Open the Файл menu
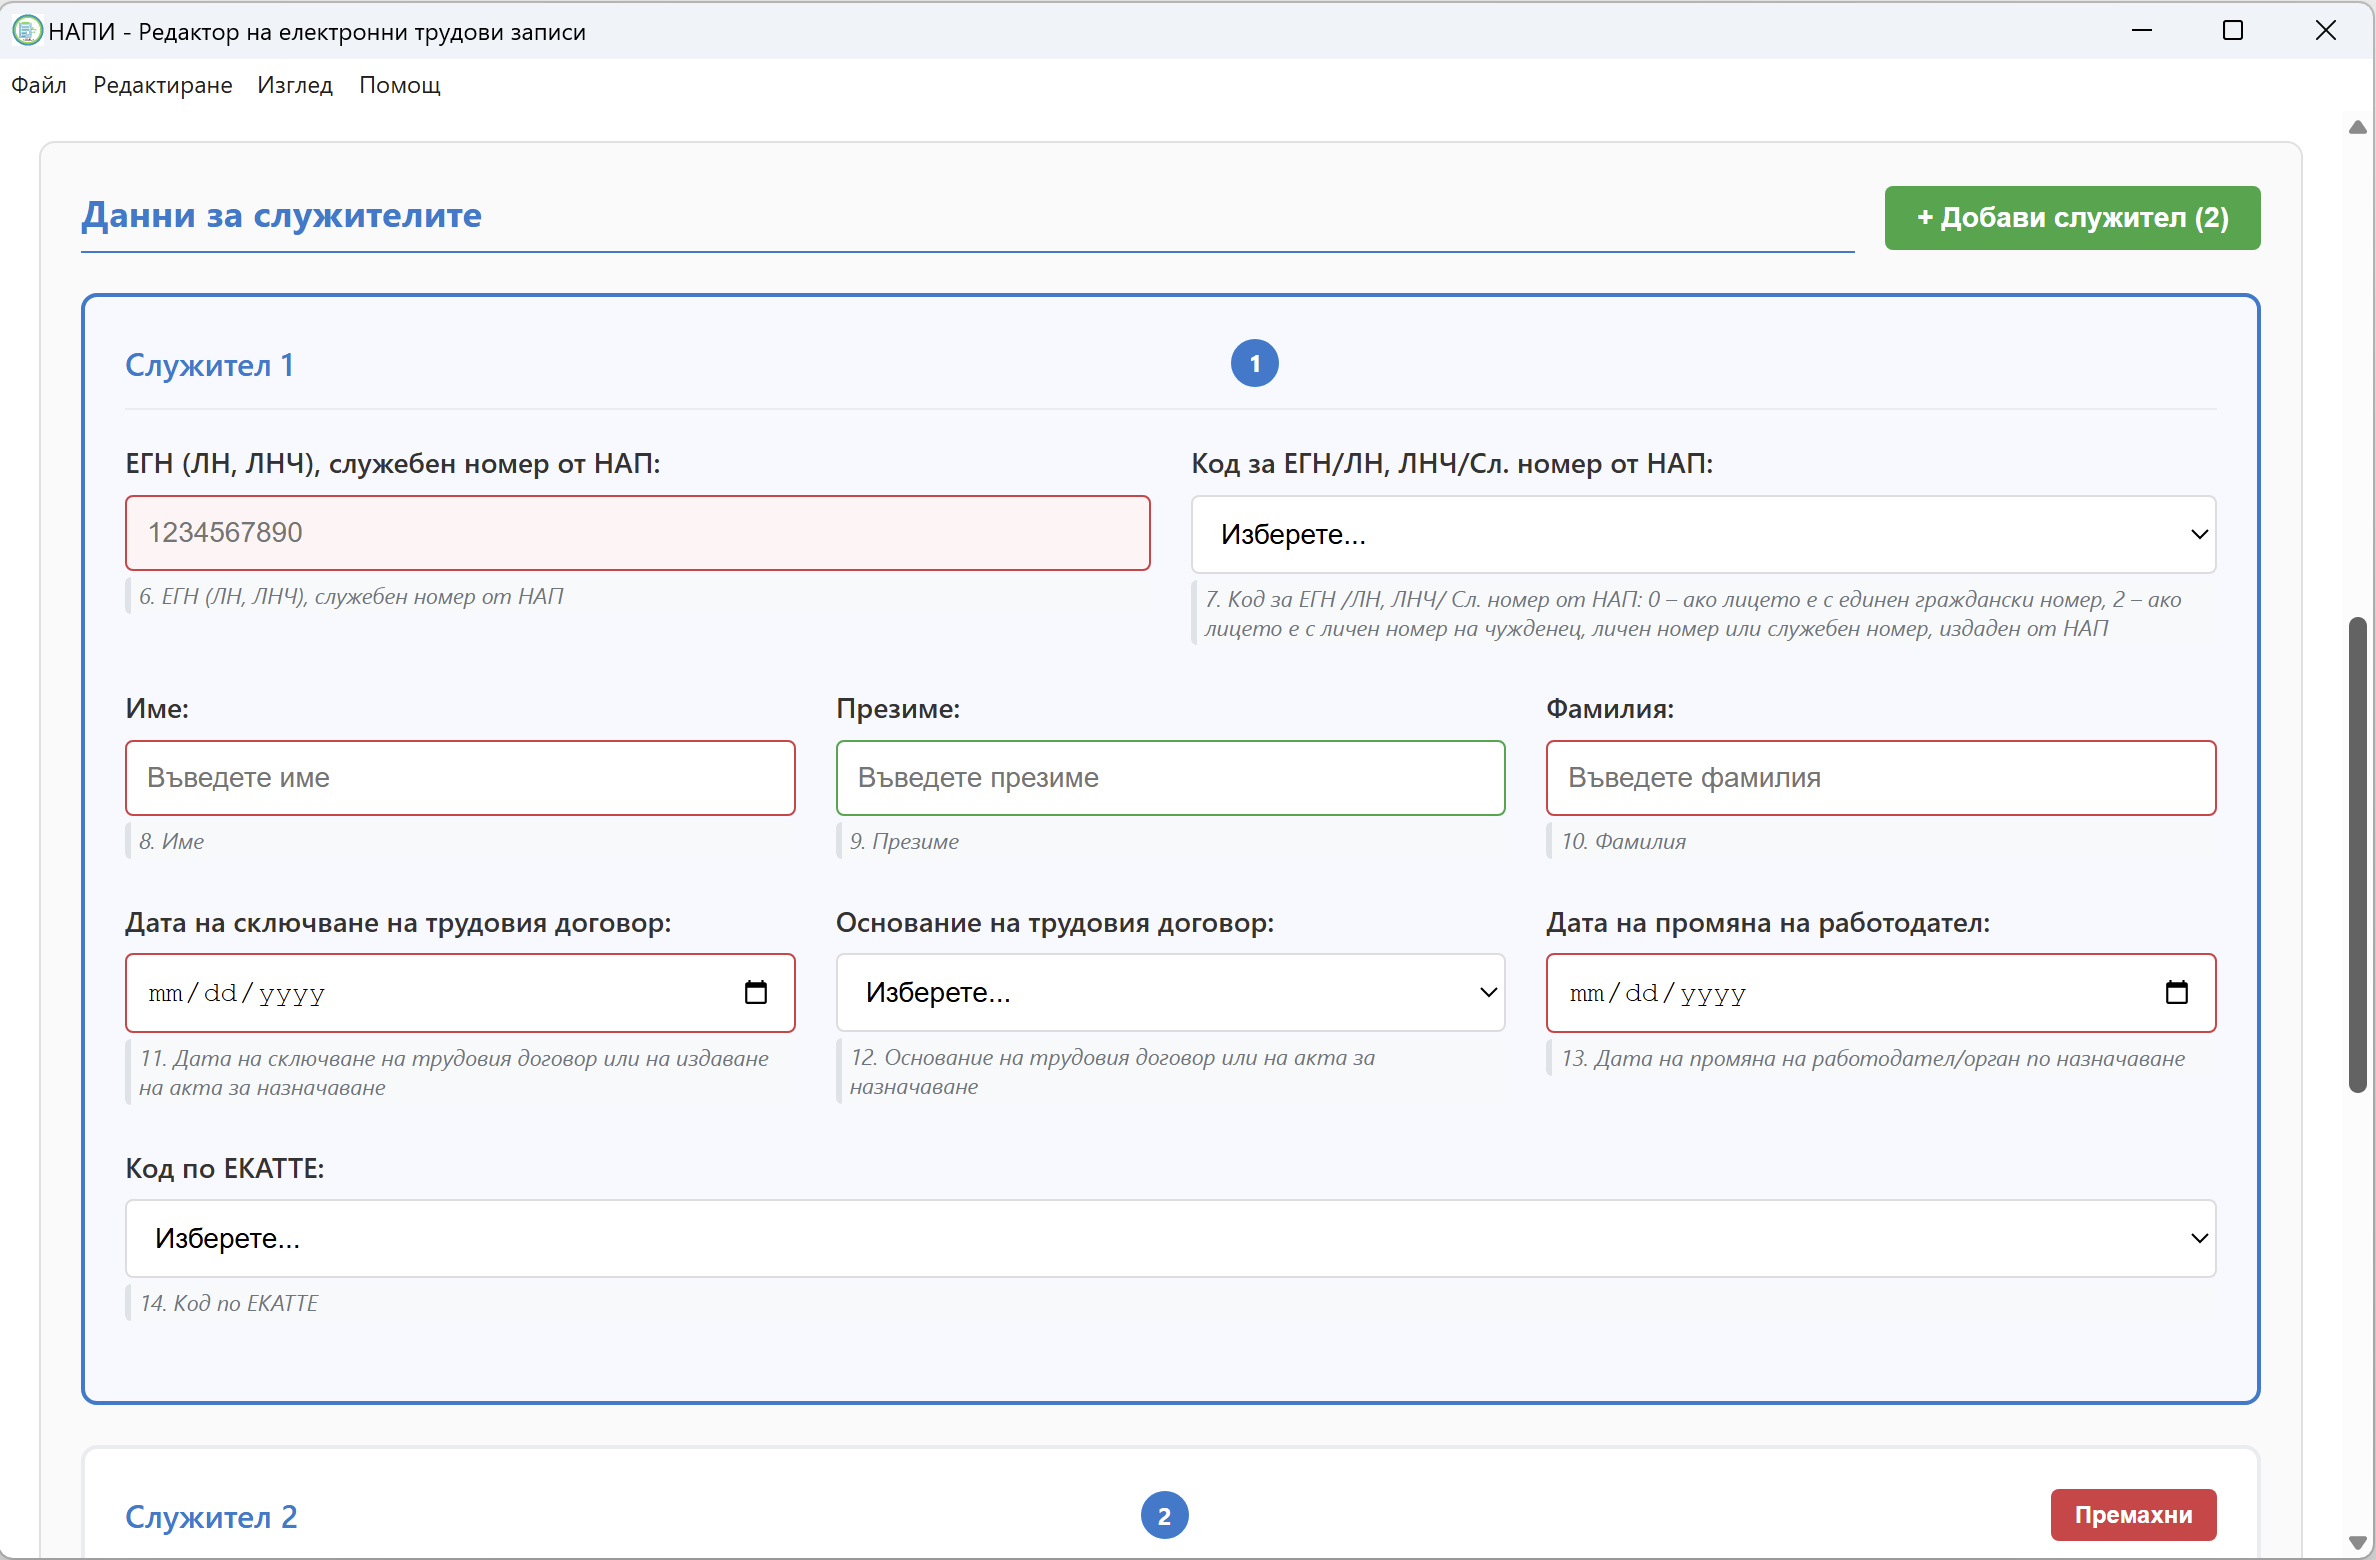 coord(39,85)
